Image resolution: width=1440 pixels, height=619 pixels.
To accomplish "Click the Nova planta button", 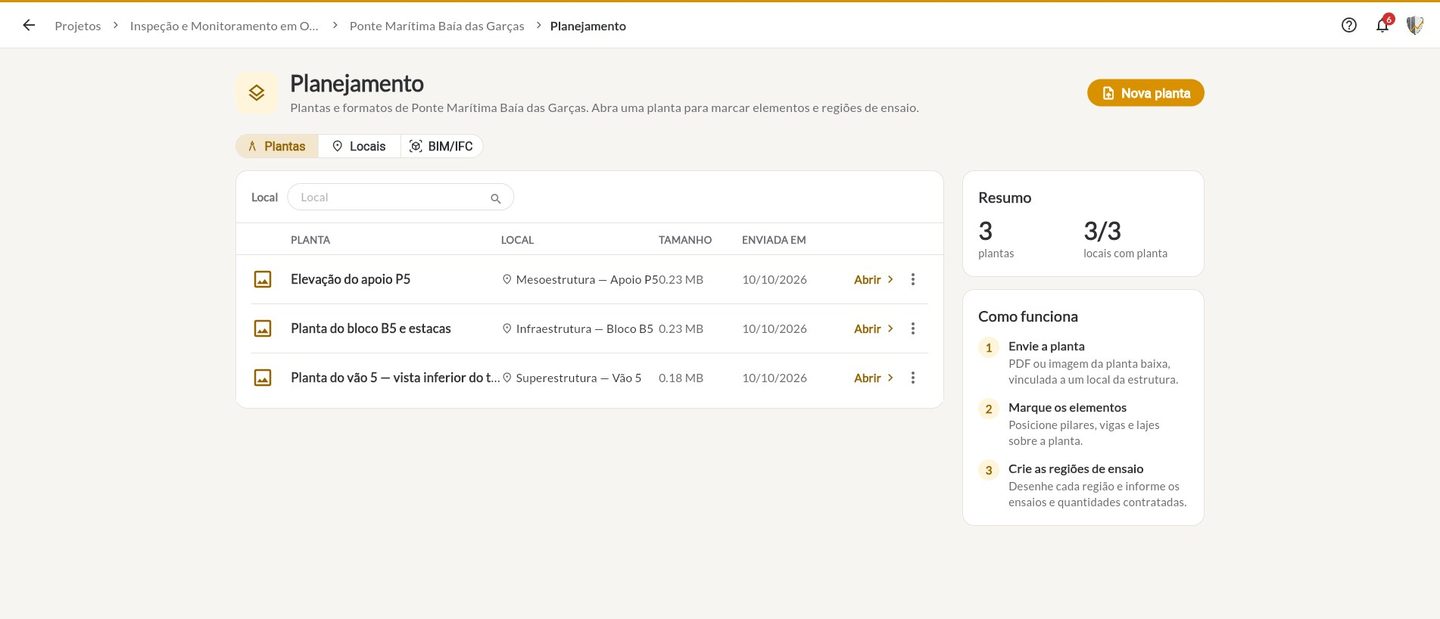I will pyautogui.click(x=1146, y=93).
